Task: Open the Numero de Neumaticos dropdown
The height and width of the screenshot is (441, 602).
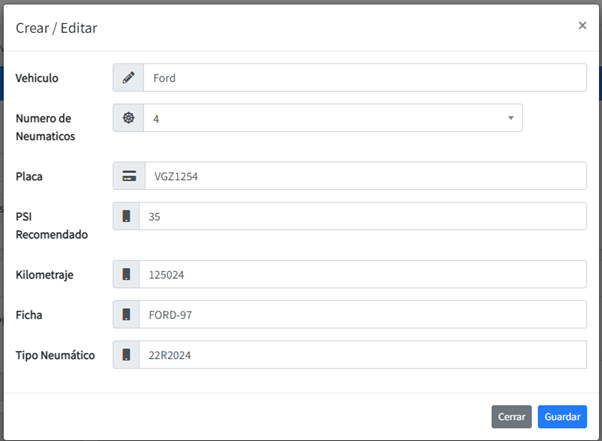Action: (332, 118)
